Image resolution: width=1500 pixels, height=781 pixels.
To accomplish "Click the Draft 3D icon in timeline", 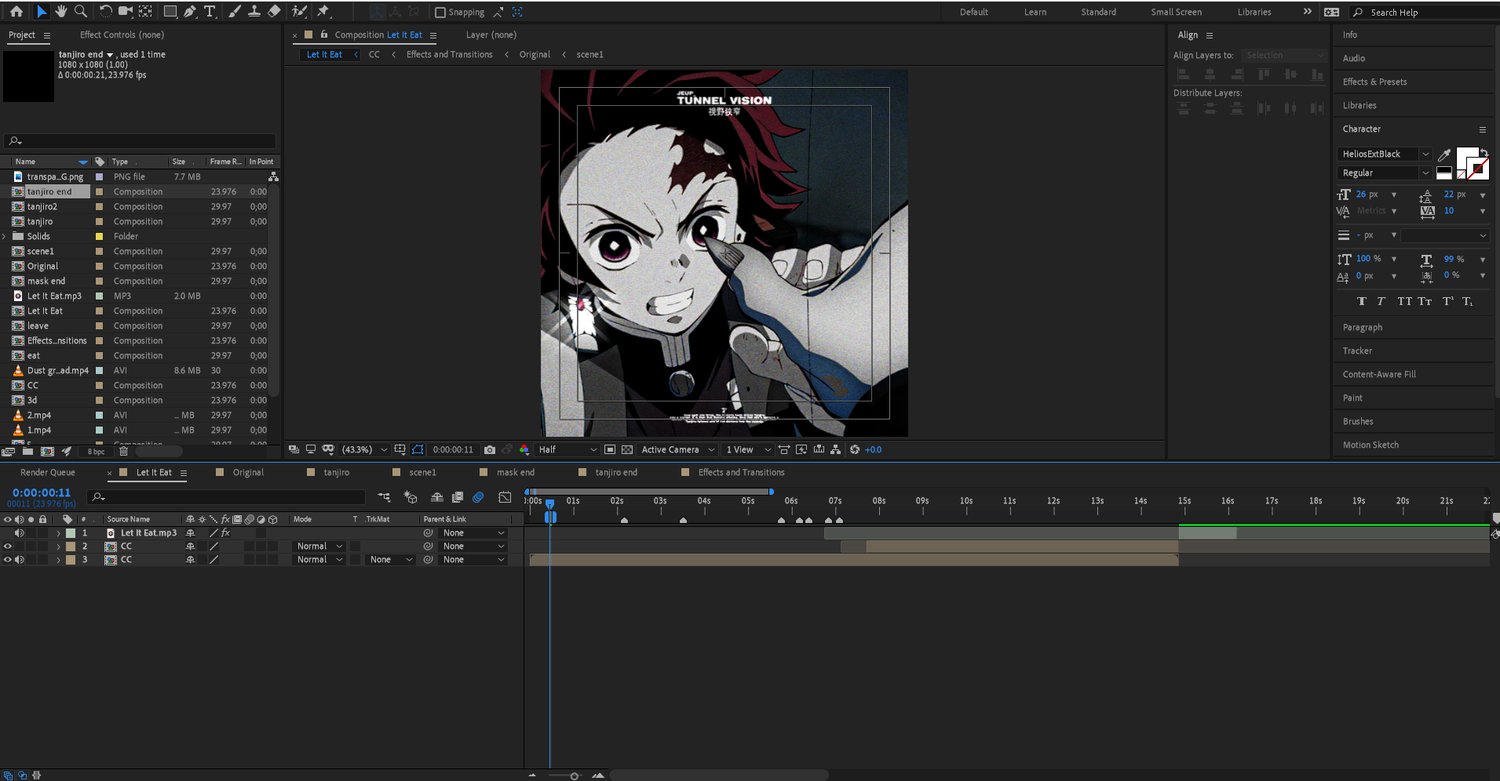I will coord(410,497).
